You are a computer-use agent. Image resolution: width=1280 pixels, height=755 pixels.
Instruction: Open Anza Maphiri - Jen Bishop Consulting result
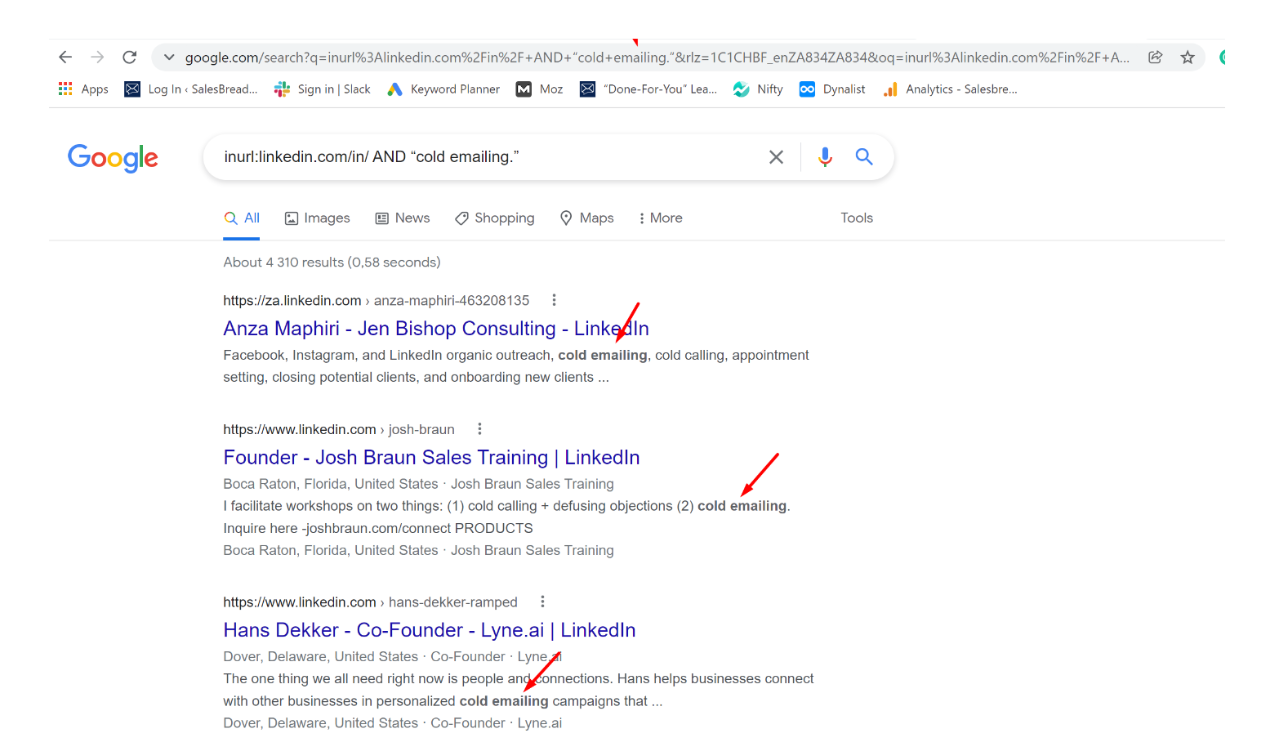pos(436,328)
